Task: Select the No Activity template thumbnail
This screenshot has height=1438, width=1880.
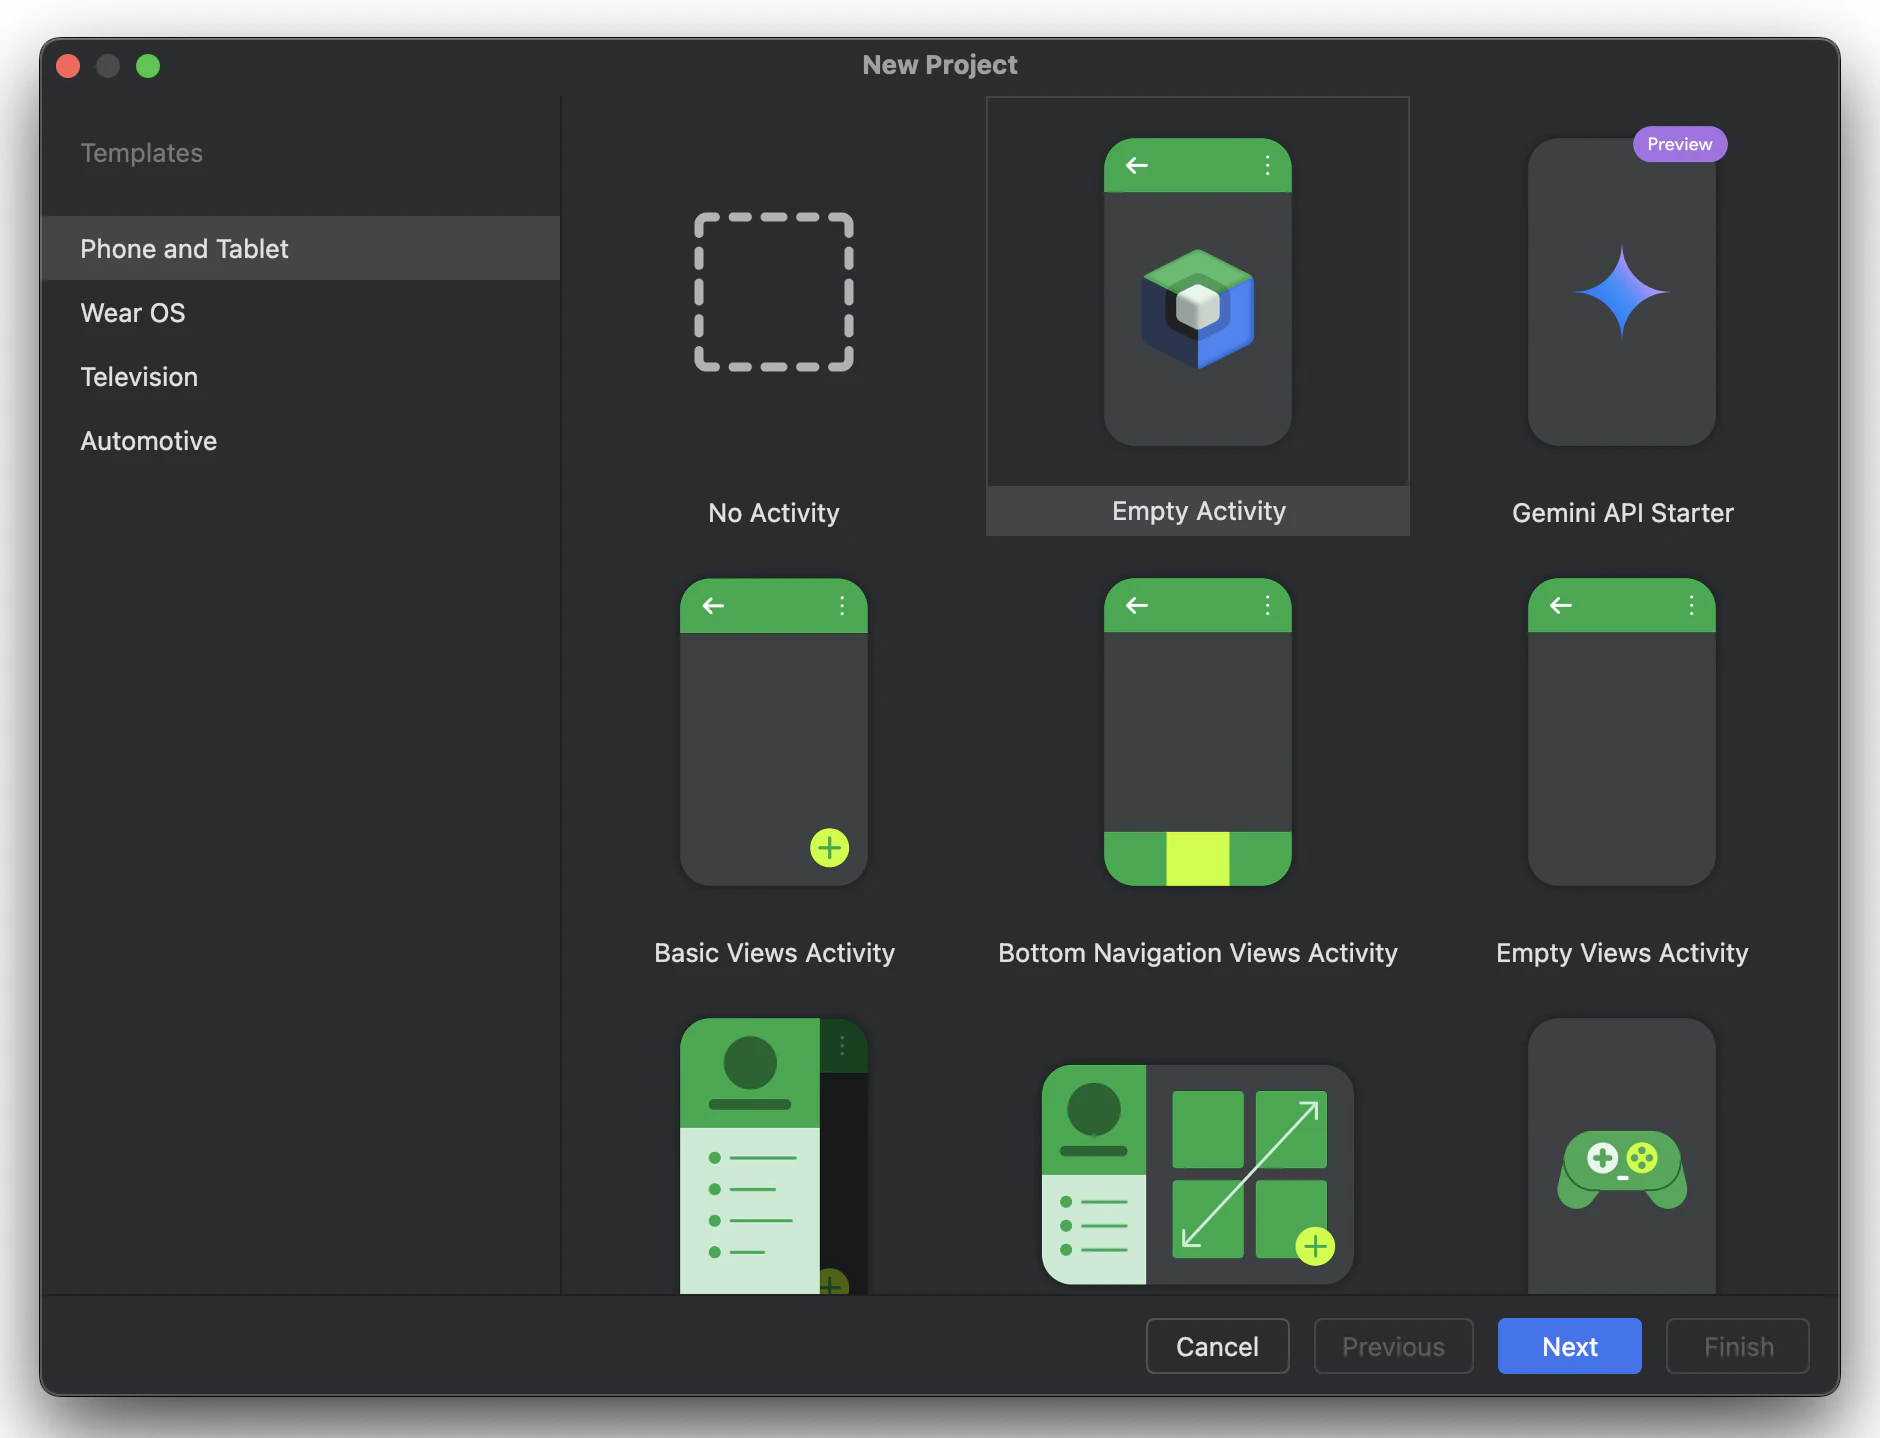Action: pyautogui.click(x=774, y=292)
